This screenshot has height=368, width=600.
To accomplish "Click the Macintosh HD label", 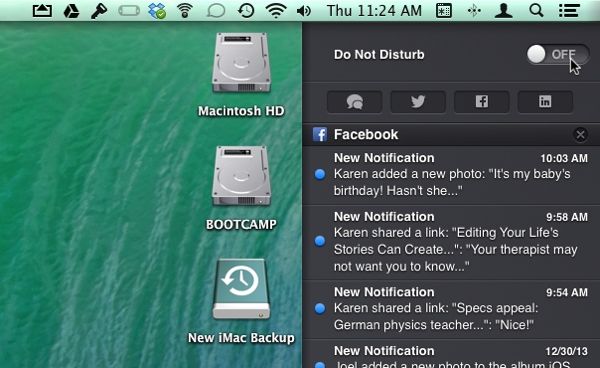I will click(x=241, y=111).
